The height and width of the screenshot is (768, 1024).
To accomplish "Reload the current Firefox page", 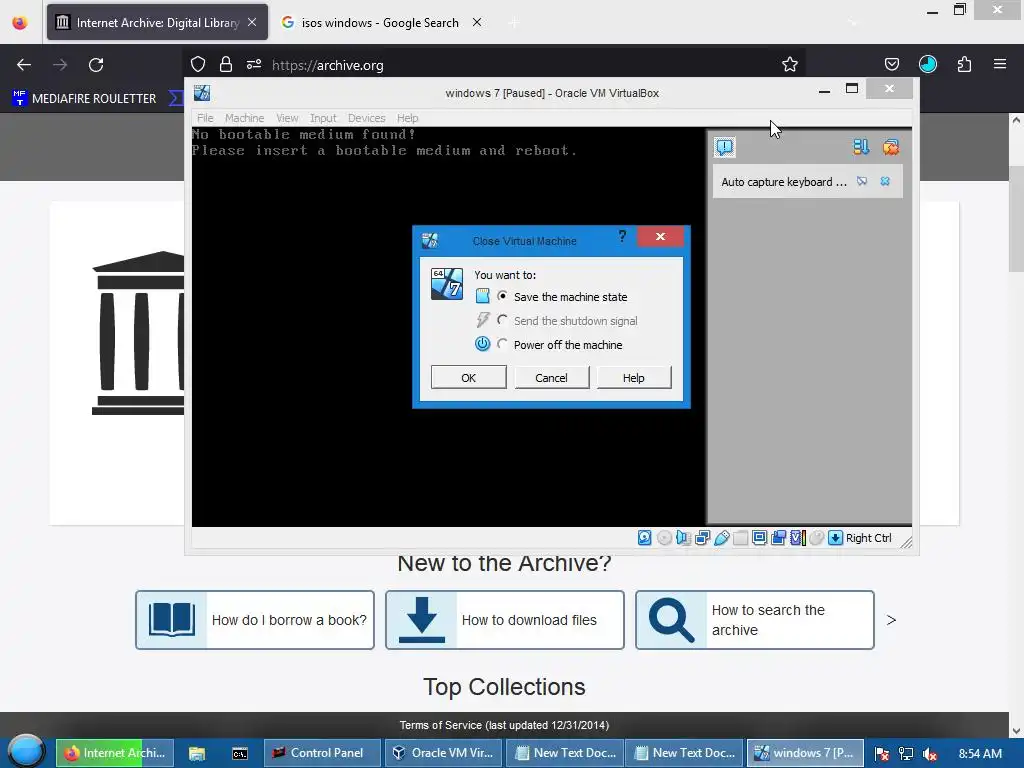I will pyautogui.click(x=96, y=65).
